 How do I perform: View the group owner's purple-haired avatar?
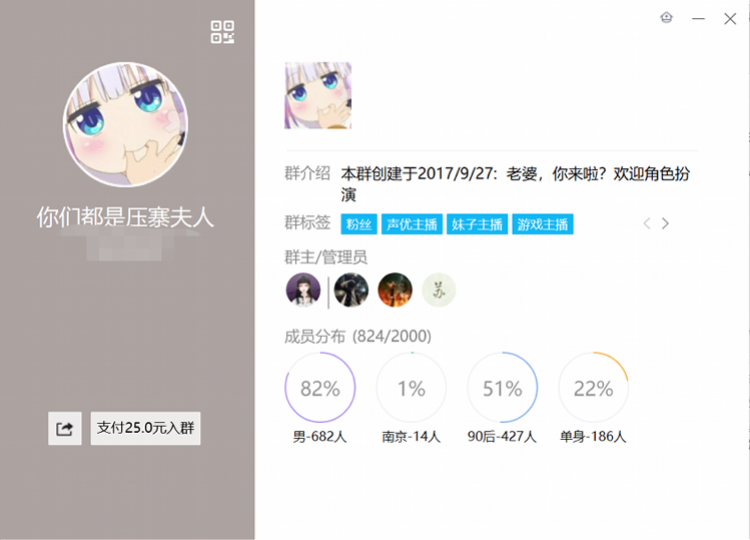(x=303, y=290)
